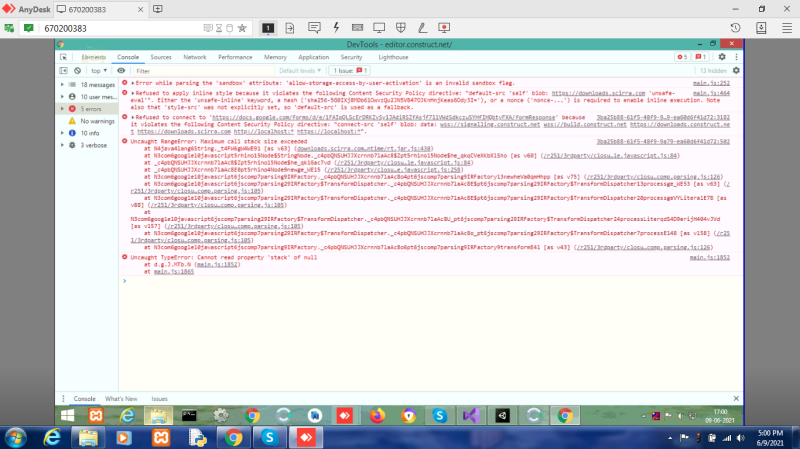Open AnyDesk keyboard settings icon
800x449 pixels.
pos(357,28)
